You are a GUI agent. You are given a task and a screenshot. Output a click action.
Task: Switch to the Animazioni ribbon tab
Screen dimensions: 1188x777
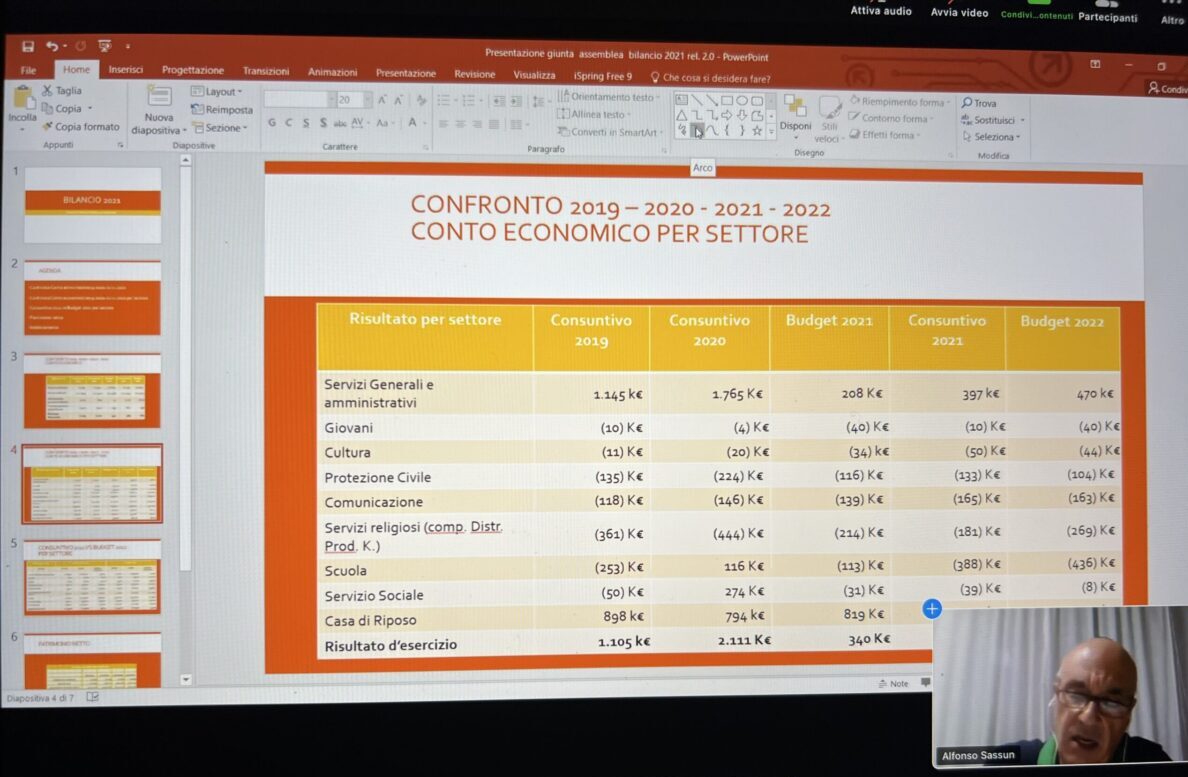point(332,71)
